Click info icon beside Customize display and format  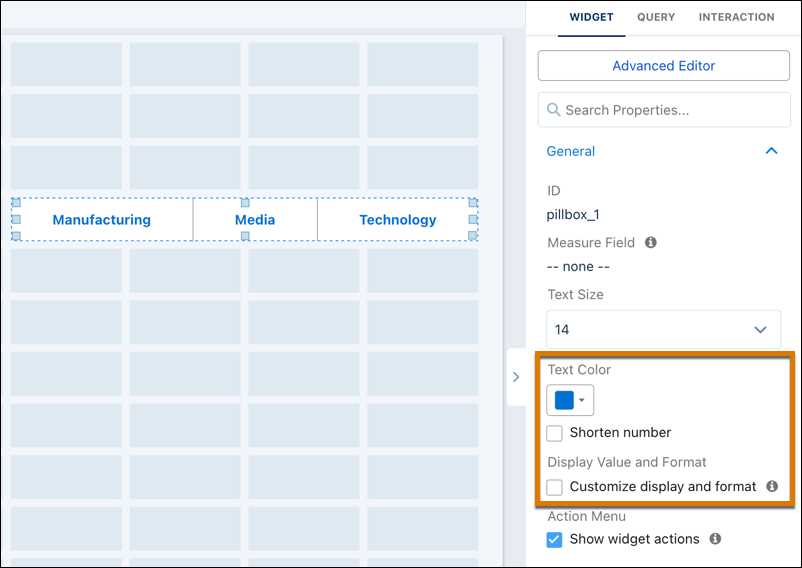tap(772, 486)
